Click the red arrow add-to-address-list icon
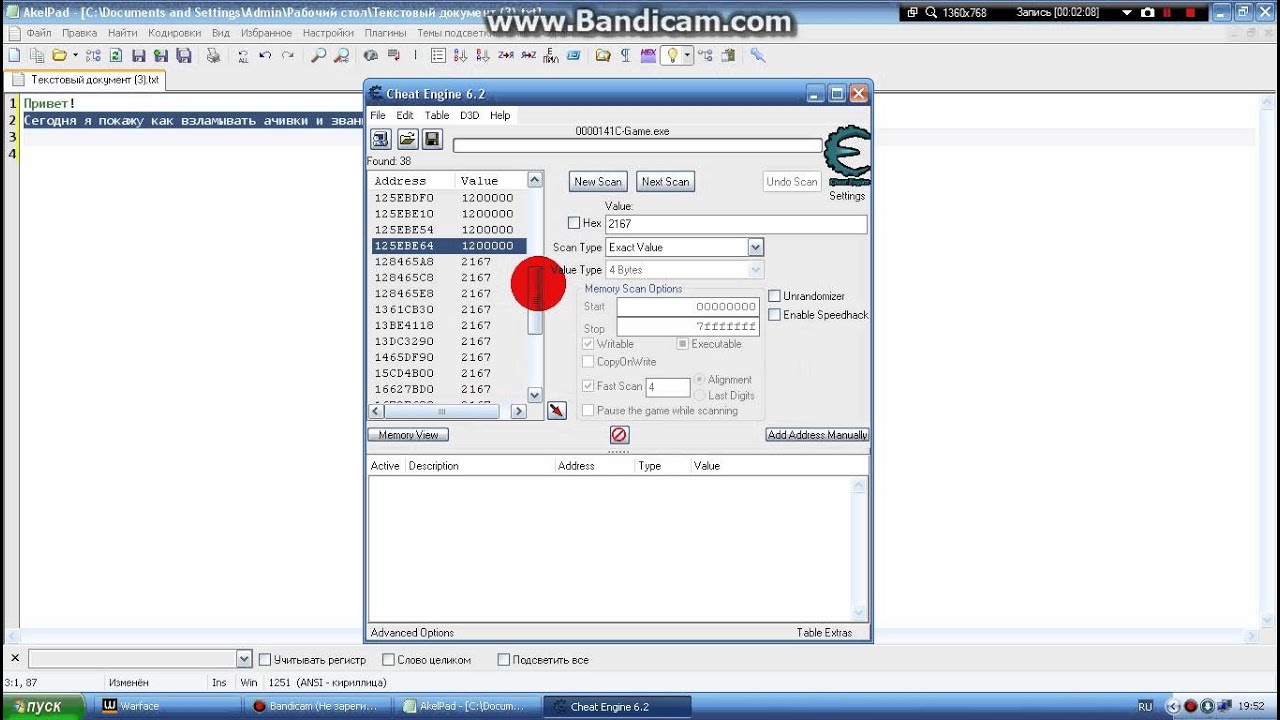The image size is (1280, 720). (x=557, y=410)
